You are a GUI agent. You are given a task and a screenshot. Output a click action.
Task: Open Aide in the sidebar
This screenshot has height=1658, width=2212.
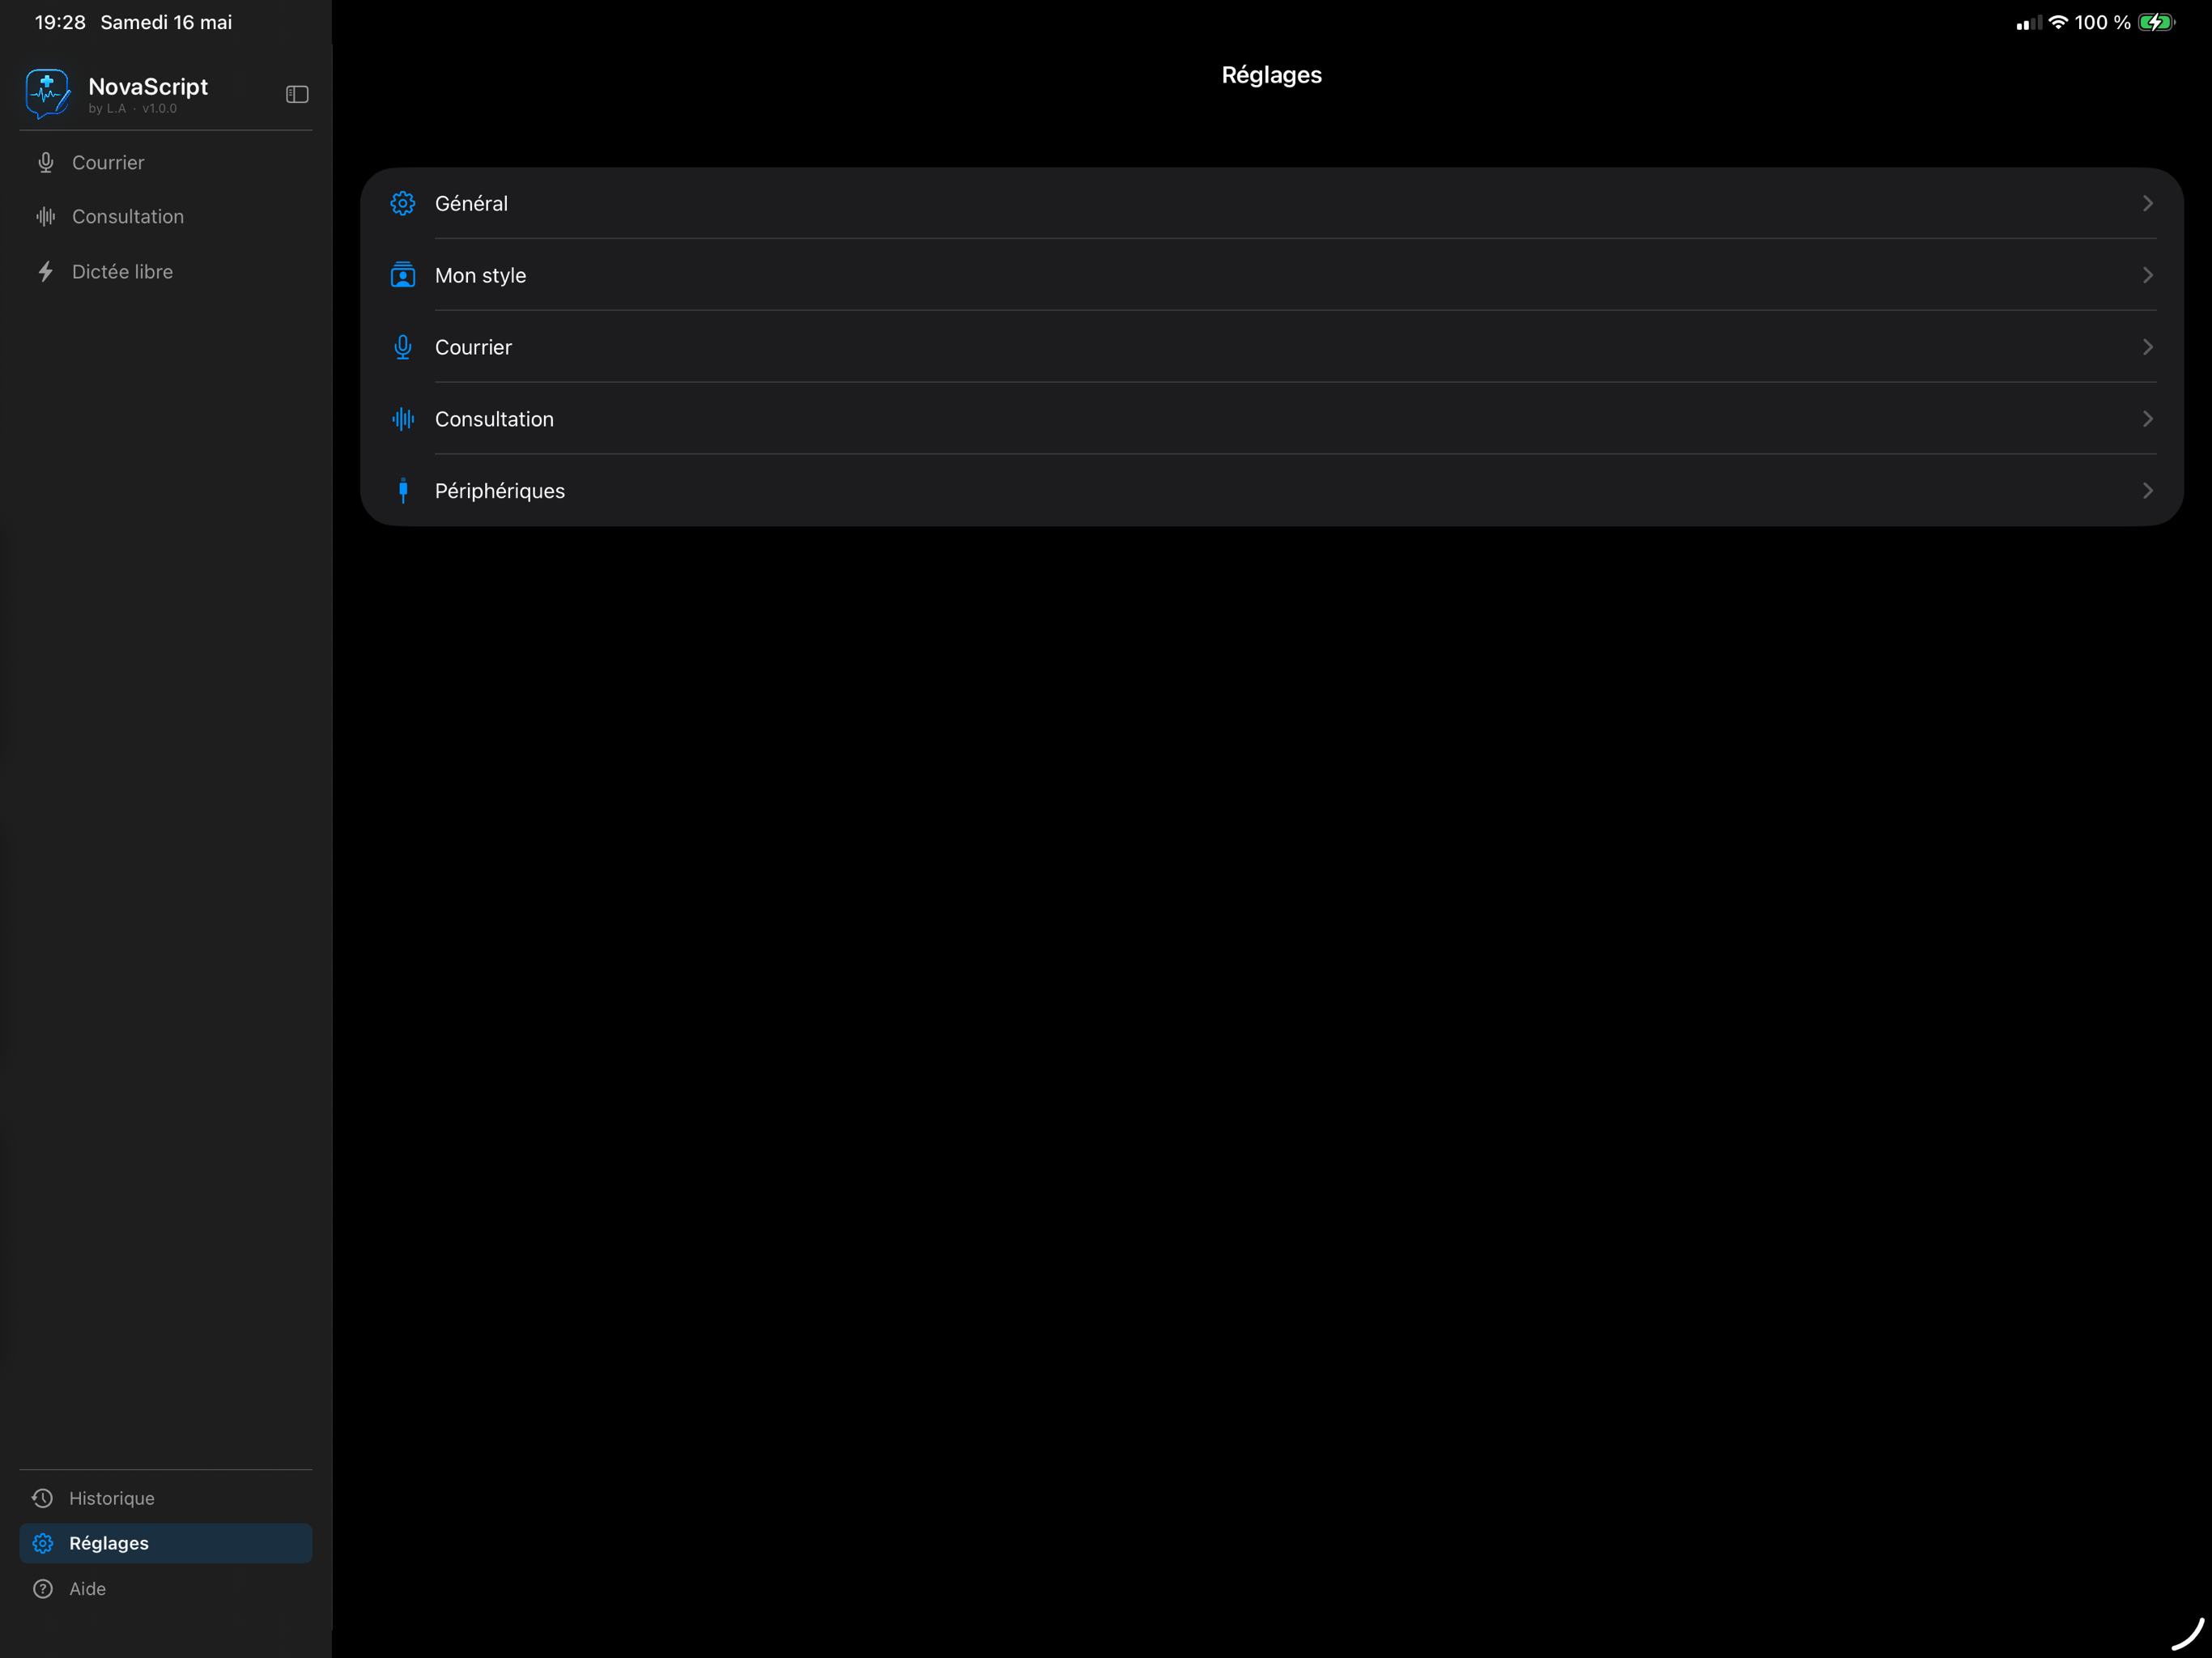point(166,1588)
